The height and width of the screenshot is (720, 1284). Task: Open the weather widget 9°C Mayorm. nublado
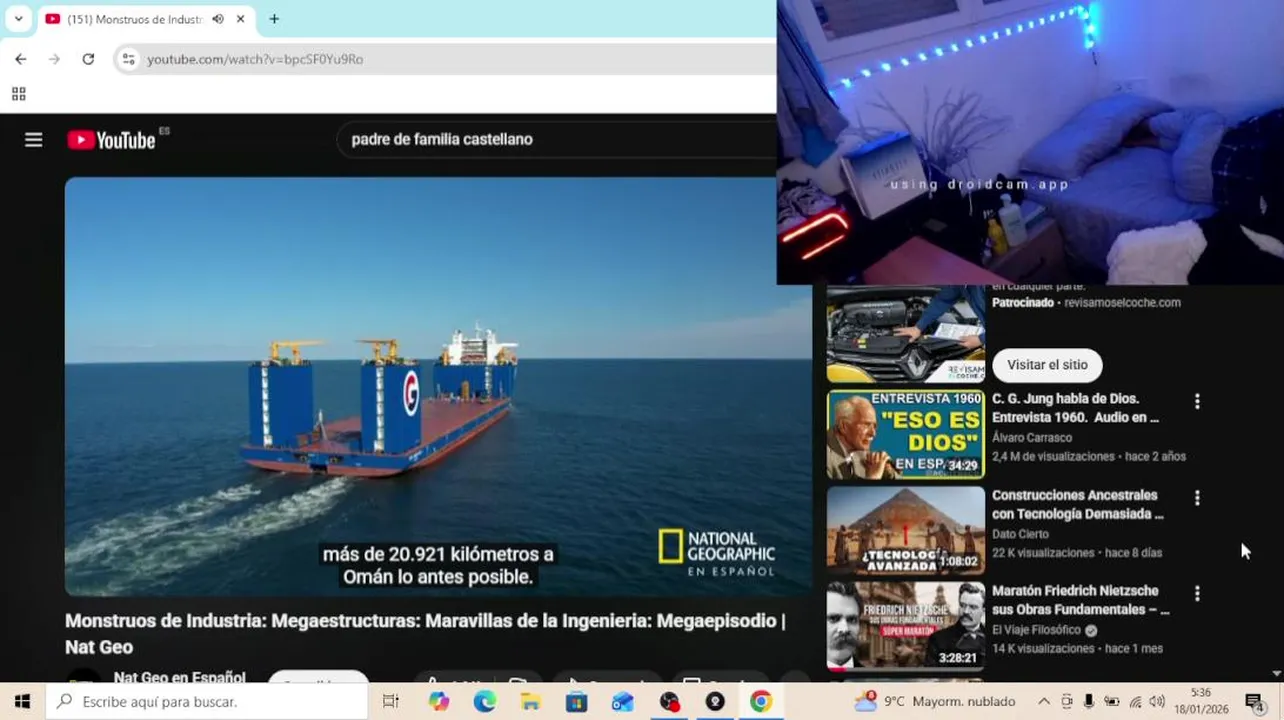coord(934,702)
